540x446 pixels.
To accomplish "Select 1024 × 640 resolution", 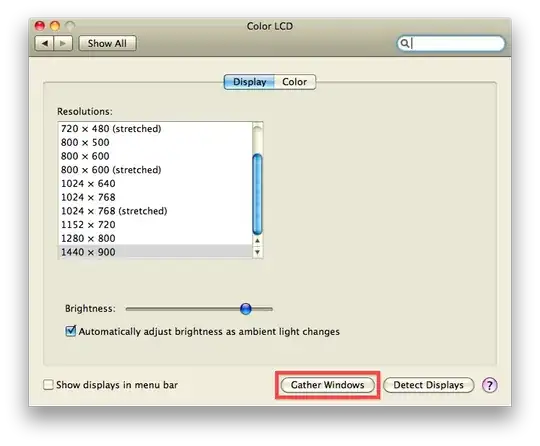I will click(155, 183).
